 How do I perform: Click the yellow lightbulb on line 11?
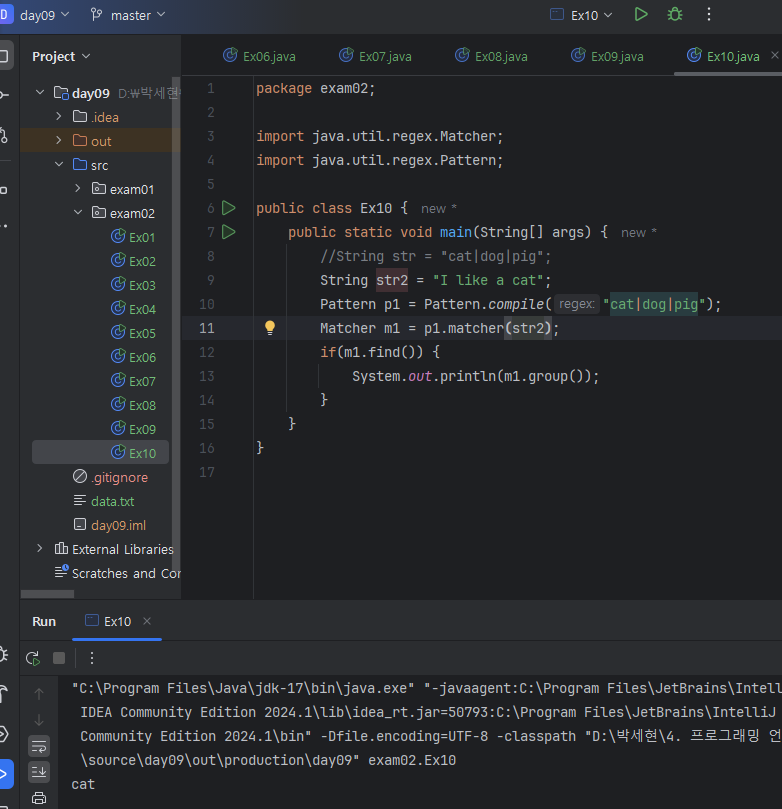click(269, 328)
